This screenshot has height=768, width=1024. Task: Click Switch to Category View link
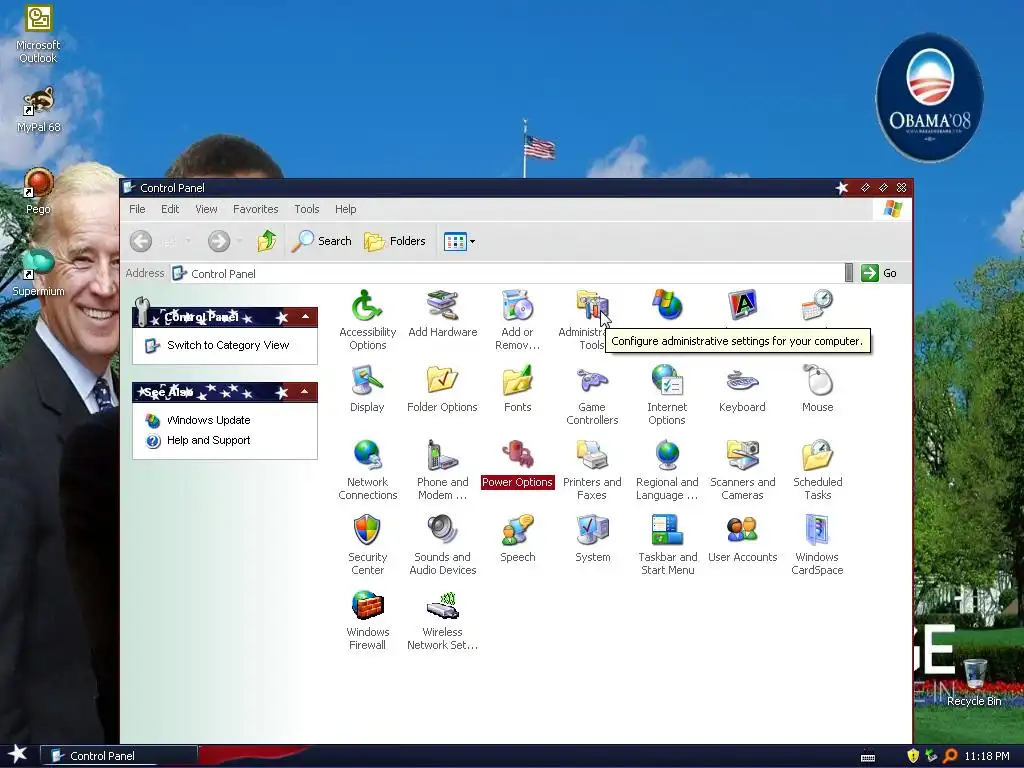228,345
